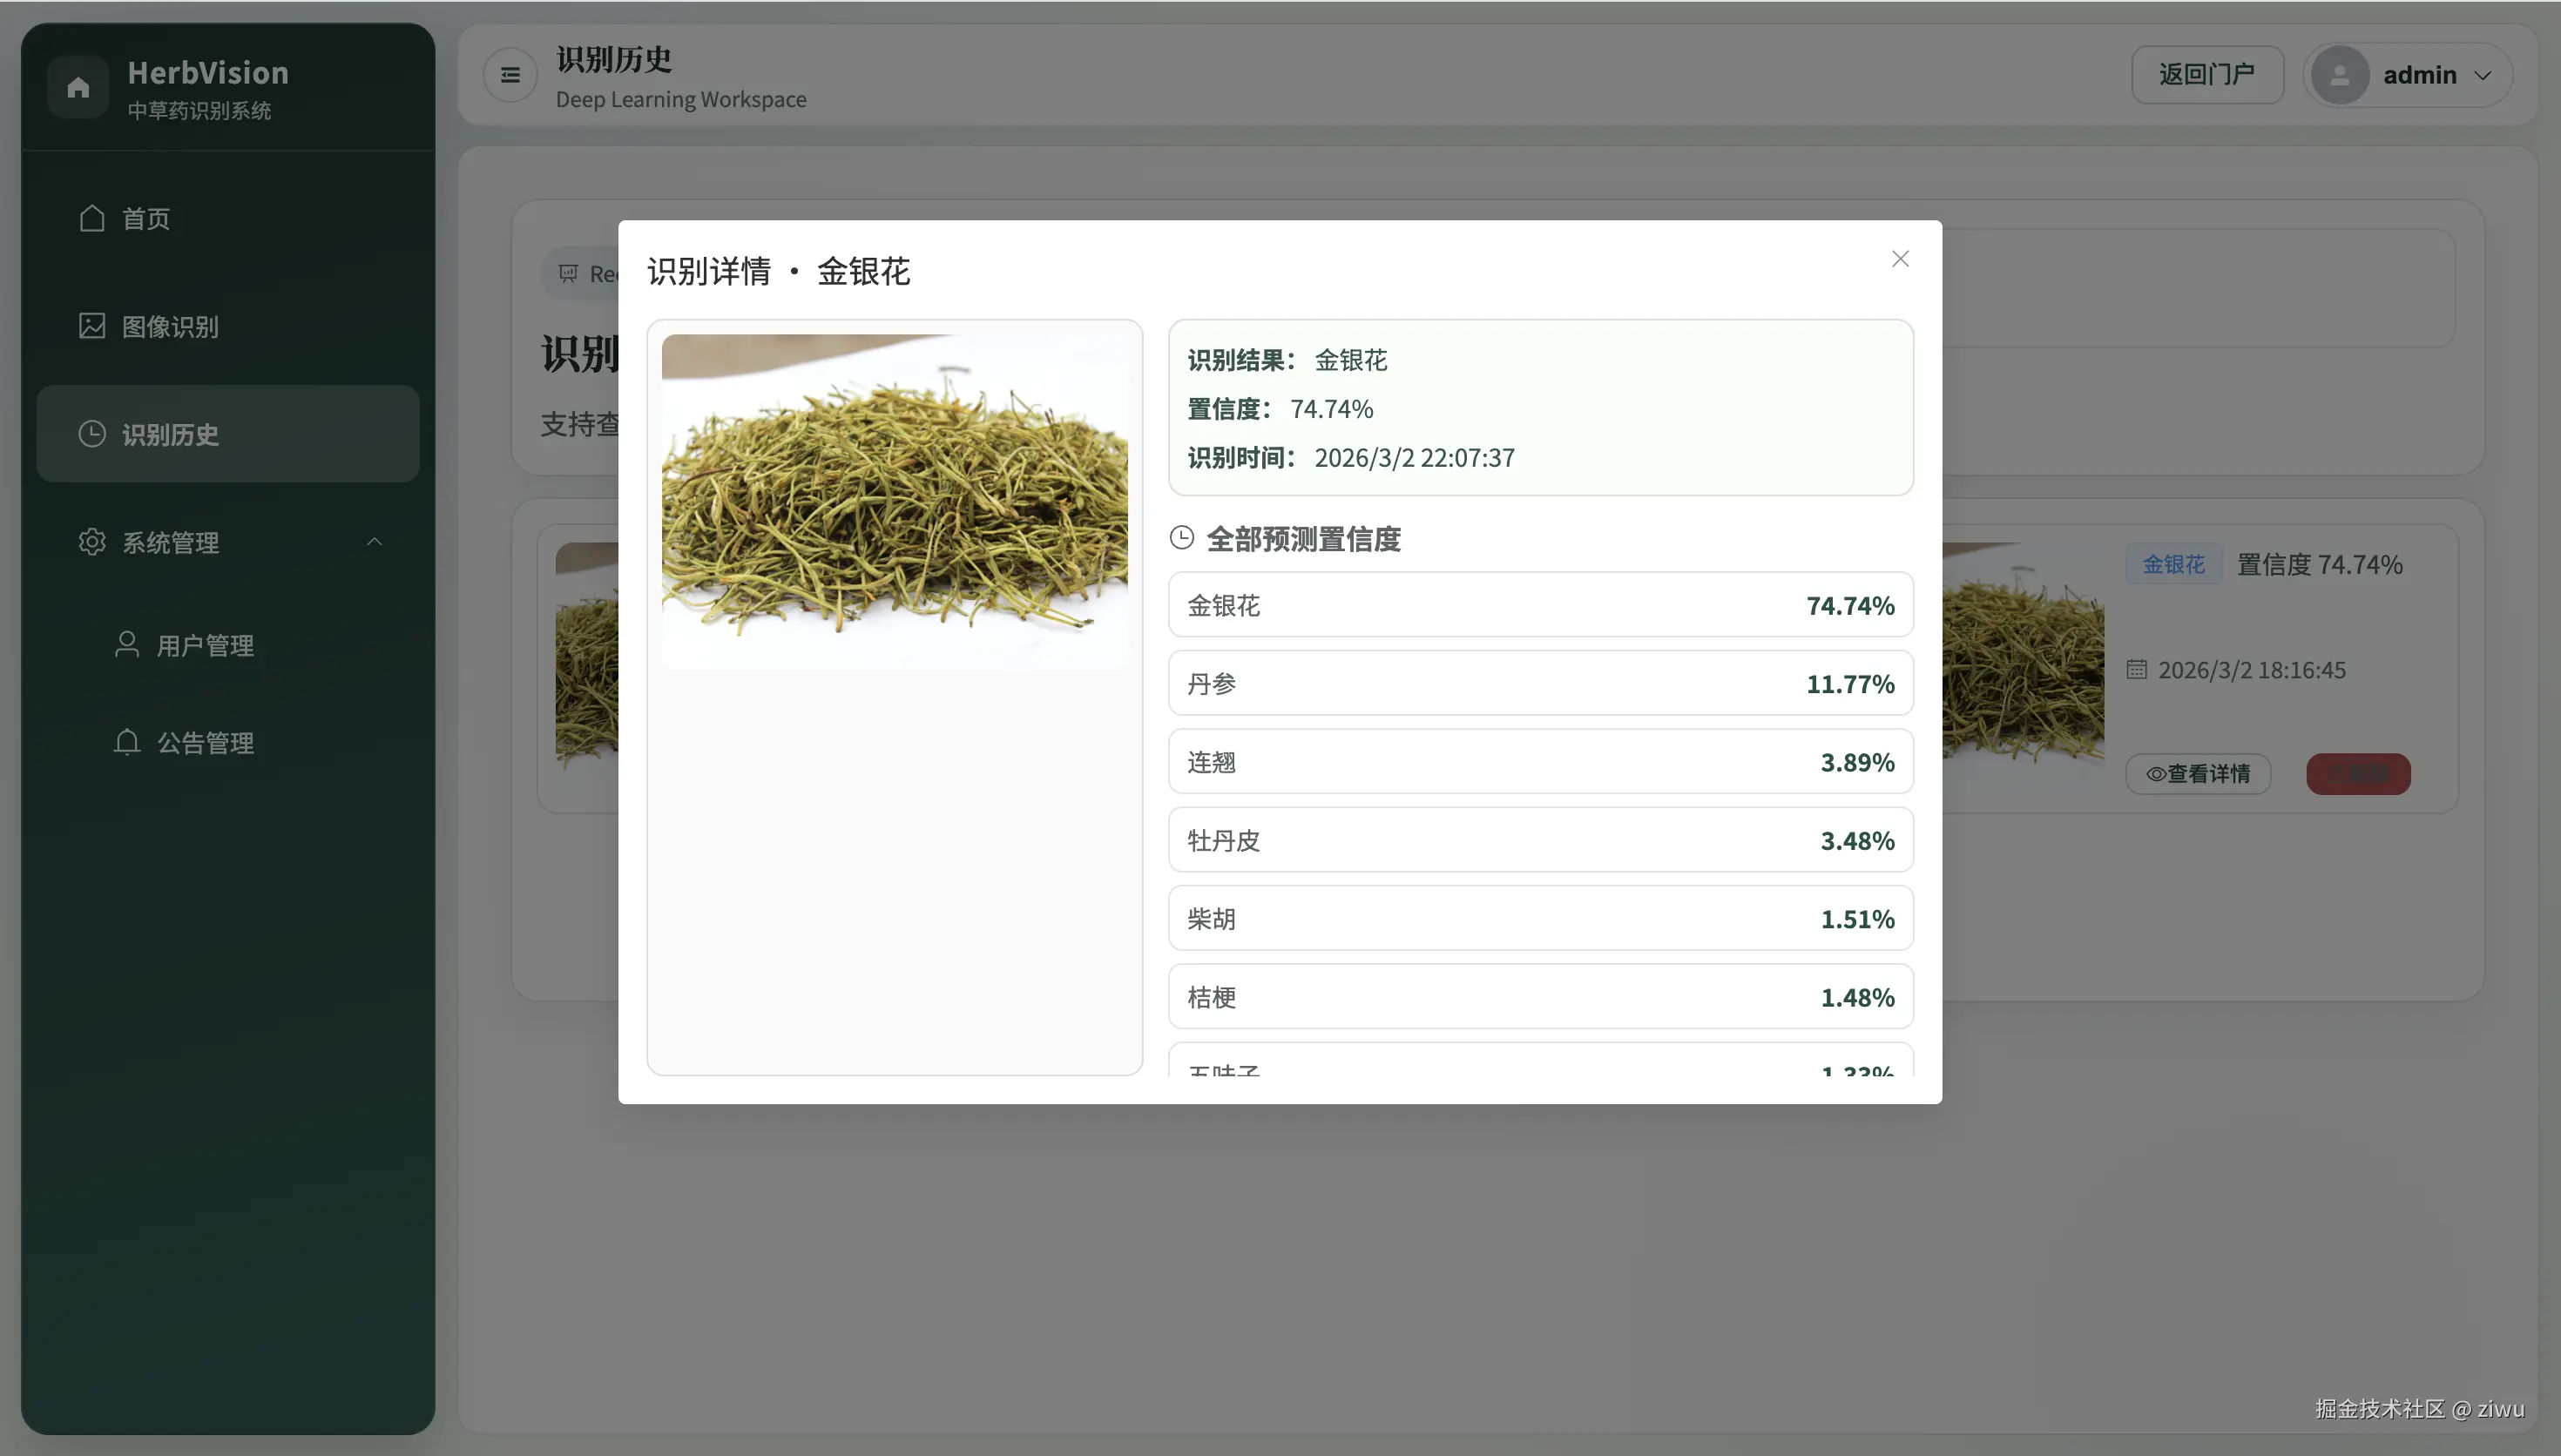
Task: Collapse the 系统管理 submenu chevron
Action: pyautogui.click(x=375, y=541)
